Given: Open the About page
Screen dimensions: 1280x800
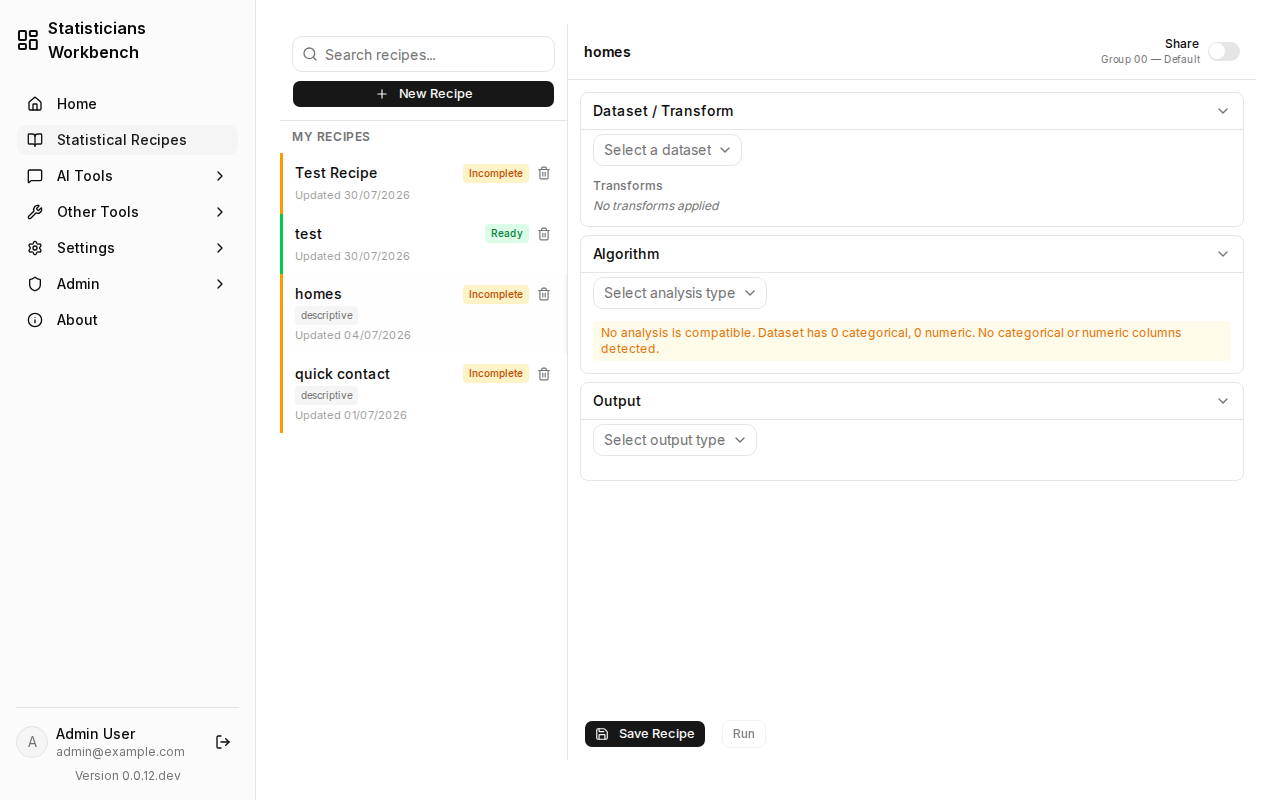Looking at the screenshot, I should [127, 320].
